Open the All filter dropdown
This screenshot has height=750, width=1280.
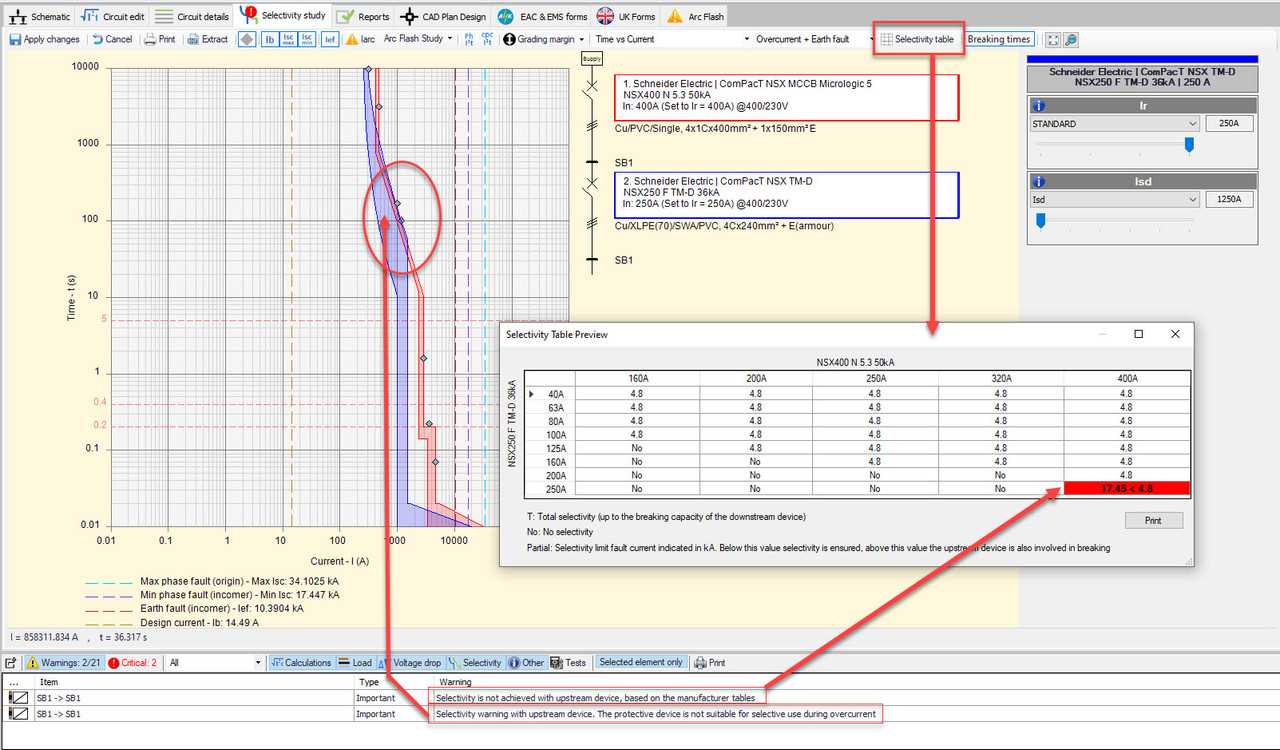[215, 663]
